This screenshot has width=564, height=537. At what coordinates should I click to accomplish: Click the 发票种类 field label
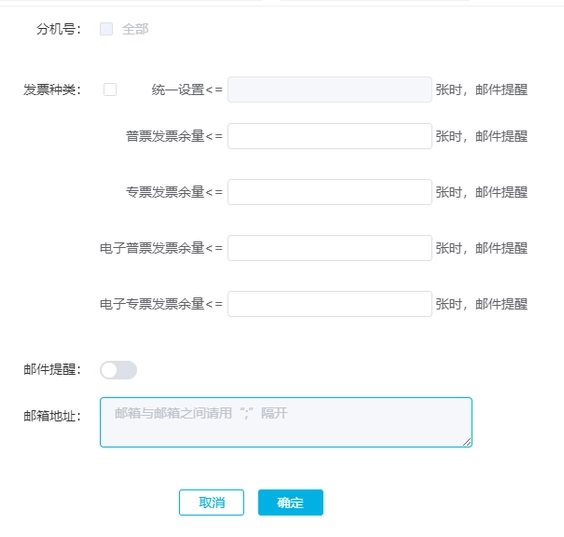point(52,90)
